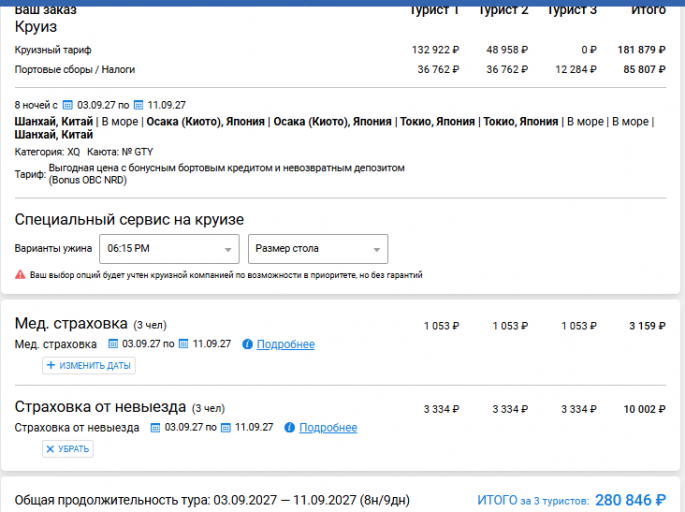Click the Каюта: № GTY text
The height and width of the screenshot is (512, 685).
click(120, 152)
